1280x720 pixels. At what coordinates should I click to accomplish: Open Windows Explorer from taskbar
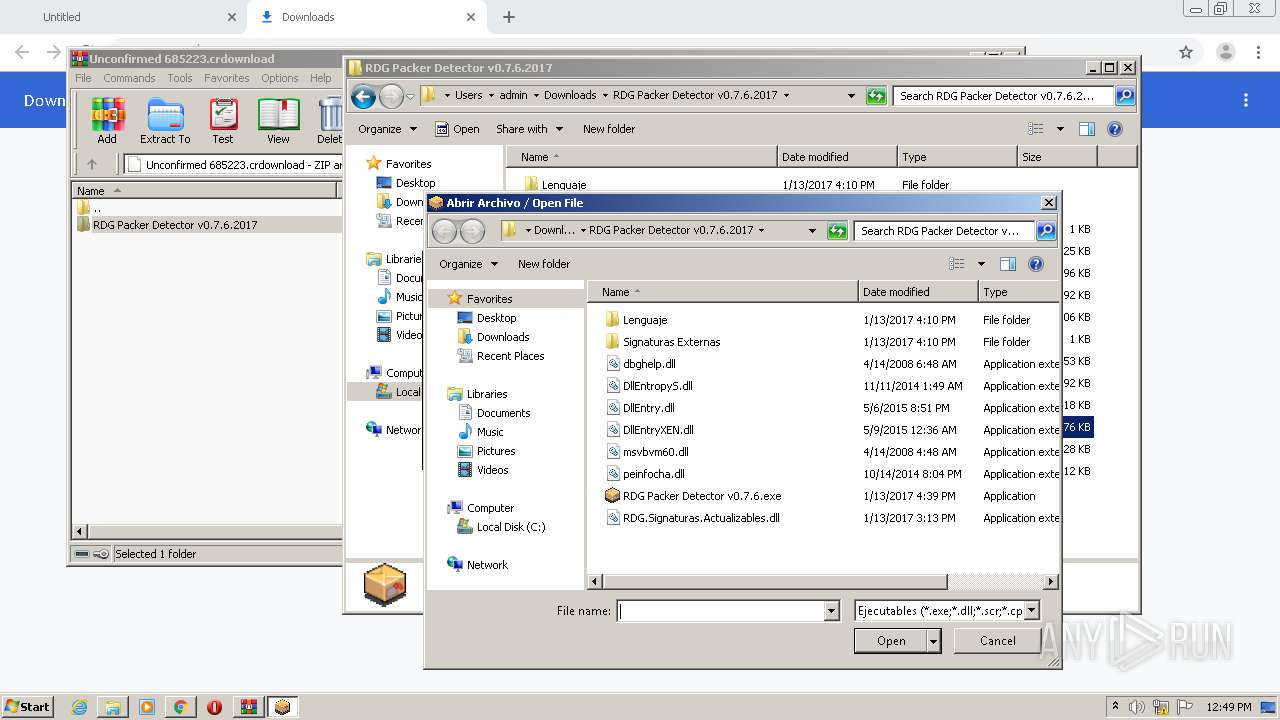(113, 707)
